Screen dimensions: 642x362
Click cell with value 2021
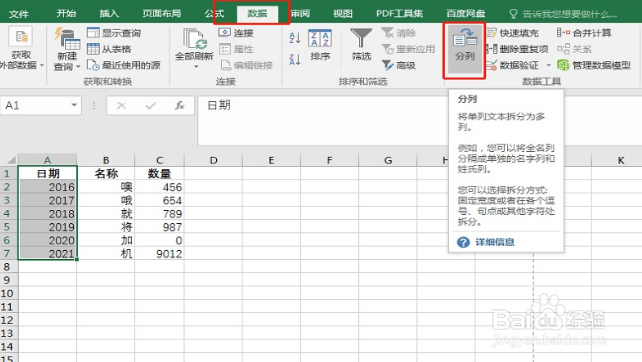tap(47, 254)
